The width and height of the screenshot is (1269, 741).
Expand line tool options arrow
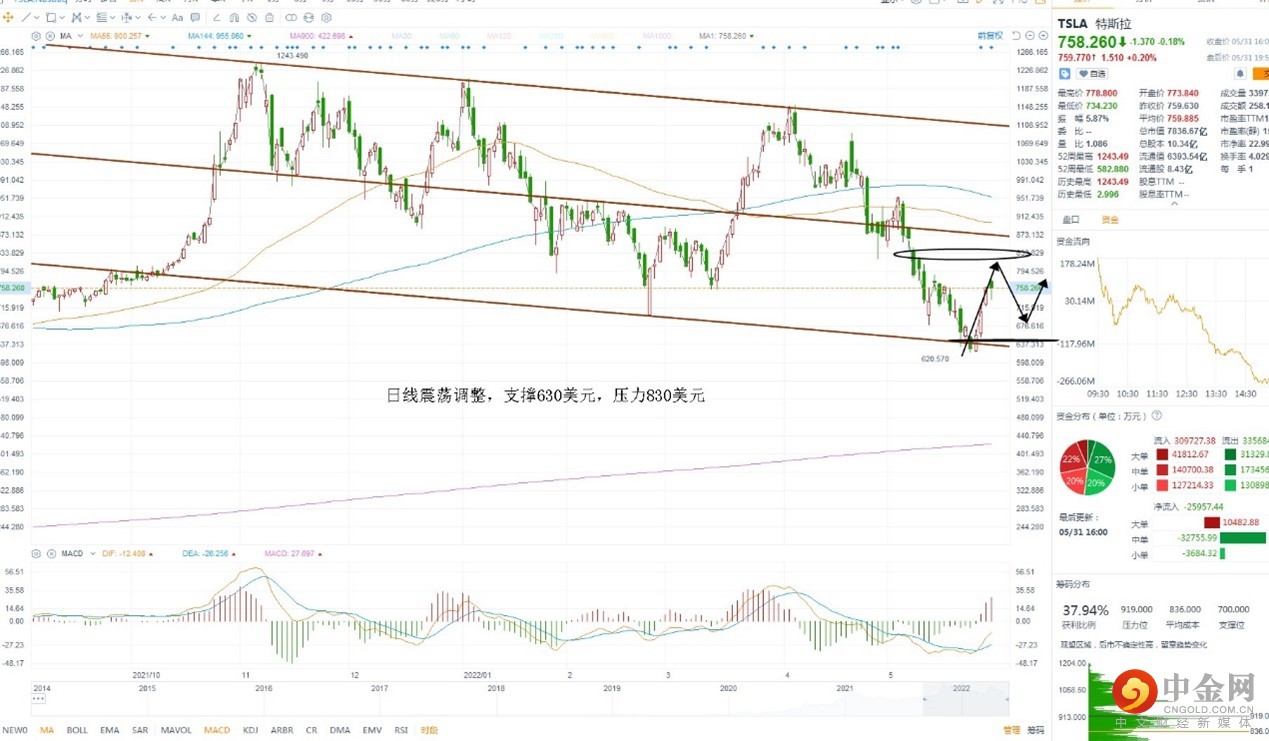point(37,17)
